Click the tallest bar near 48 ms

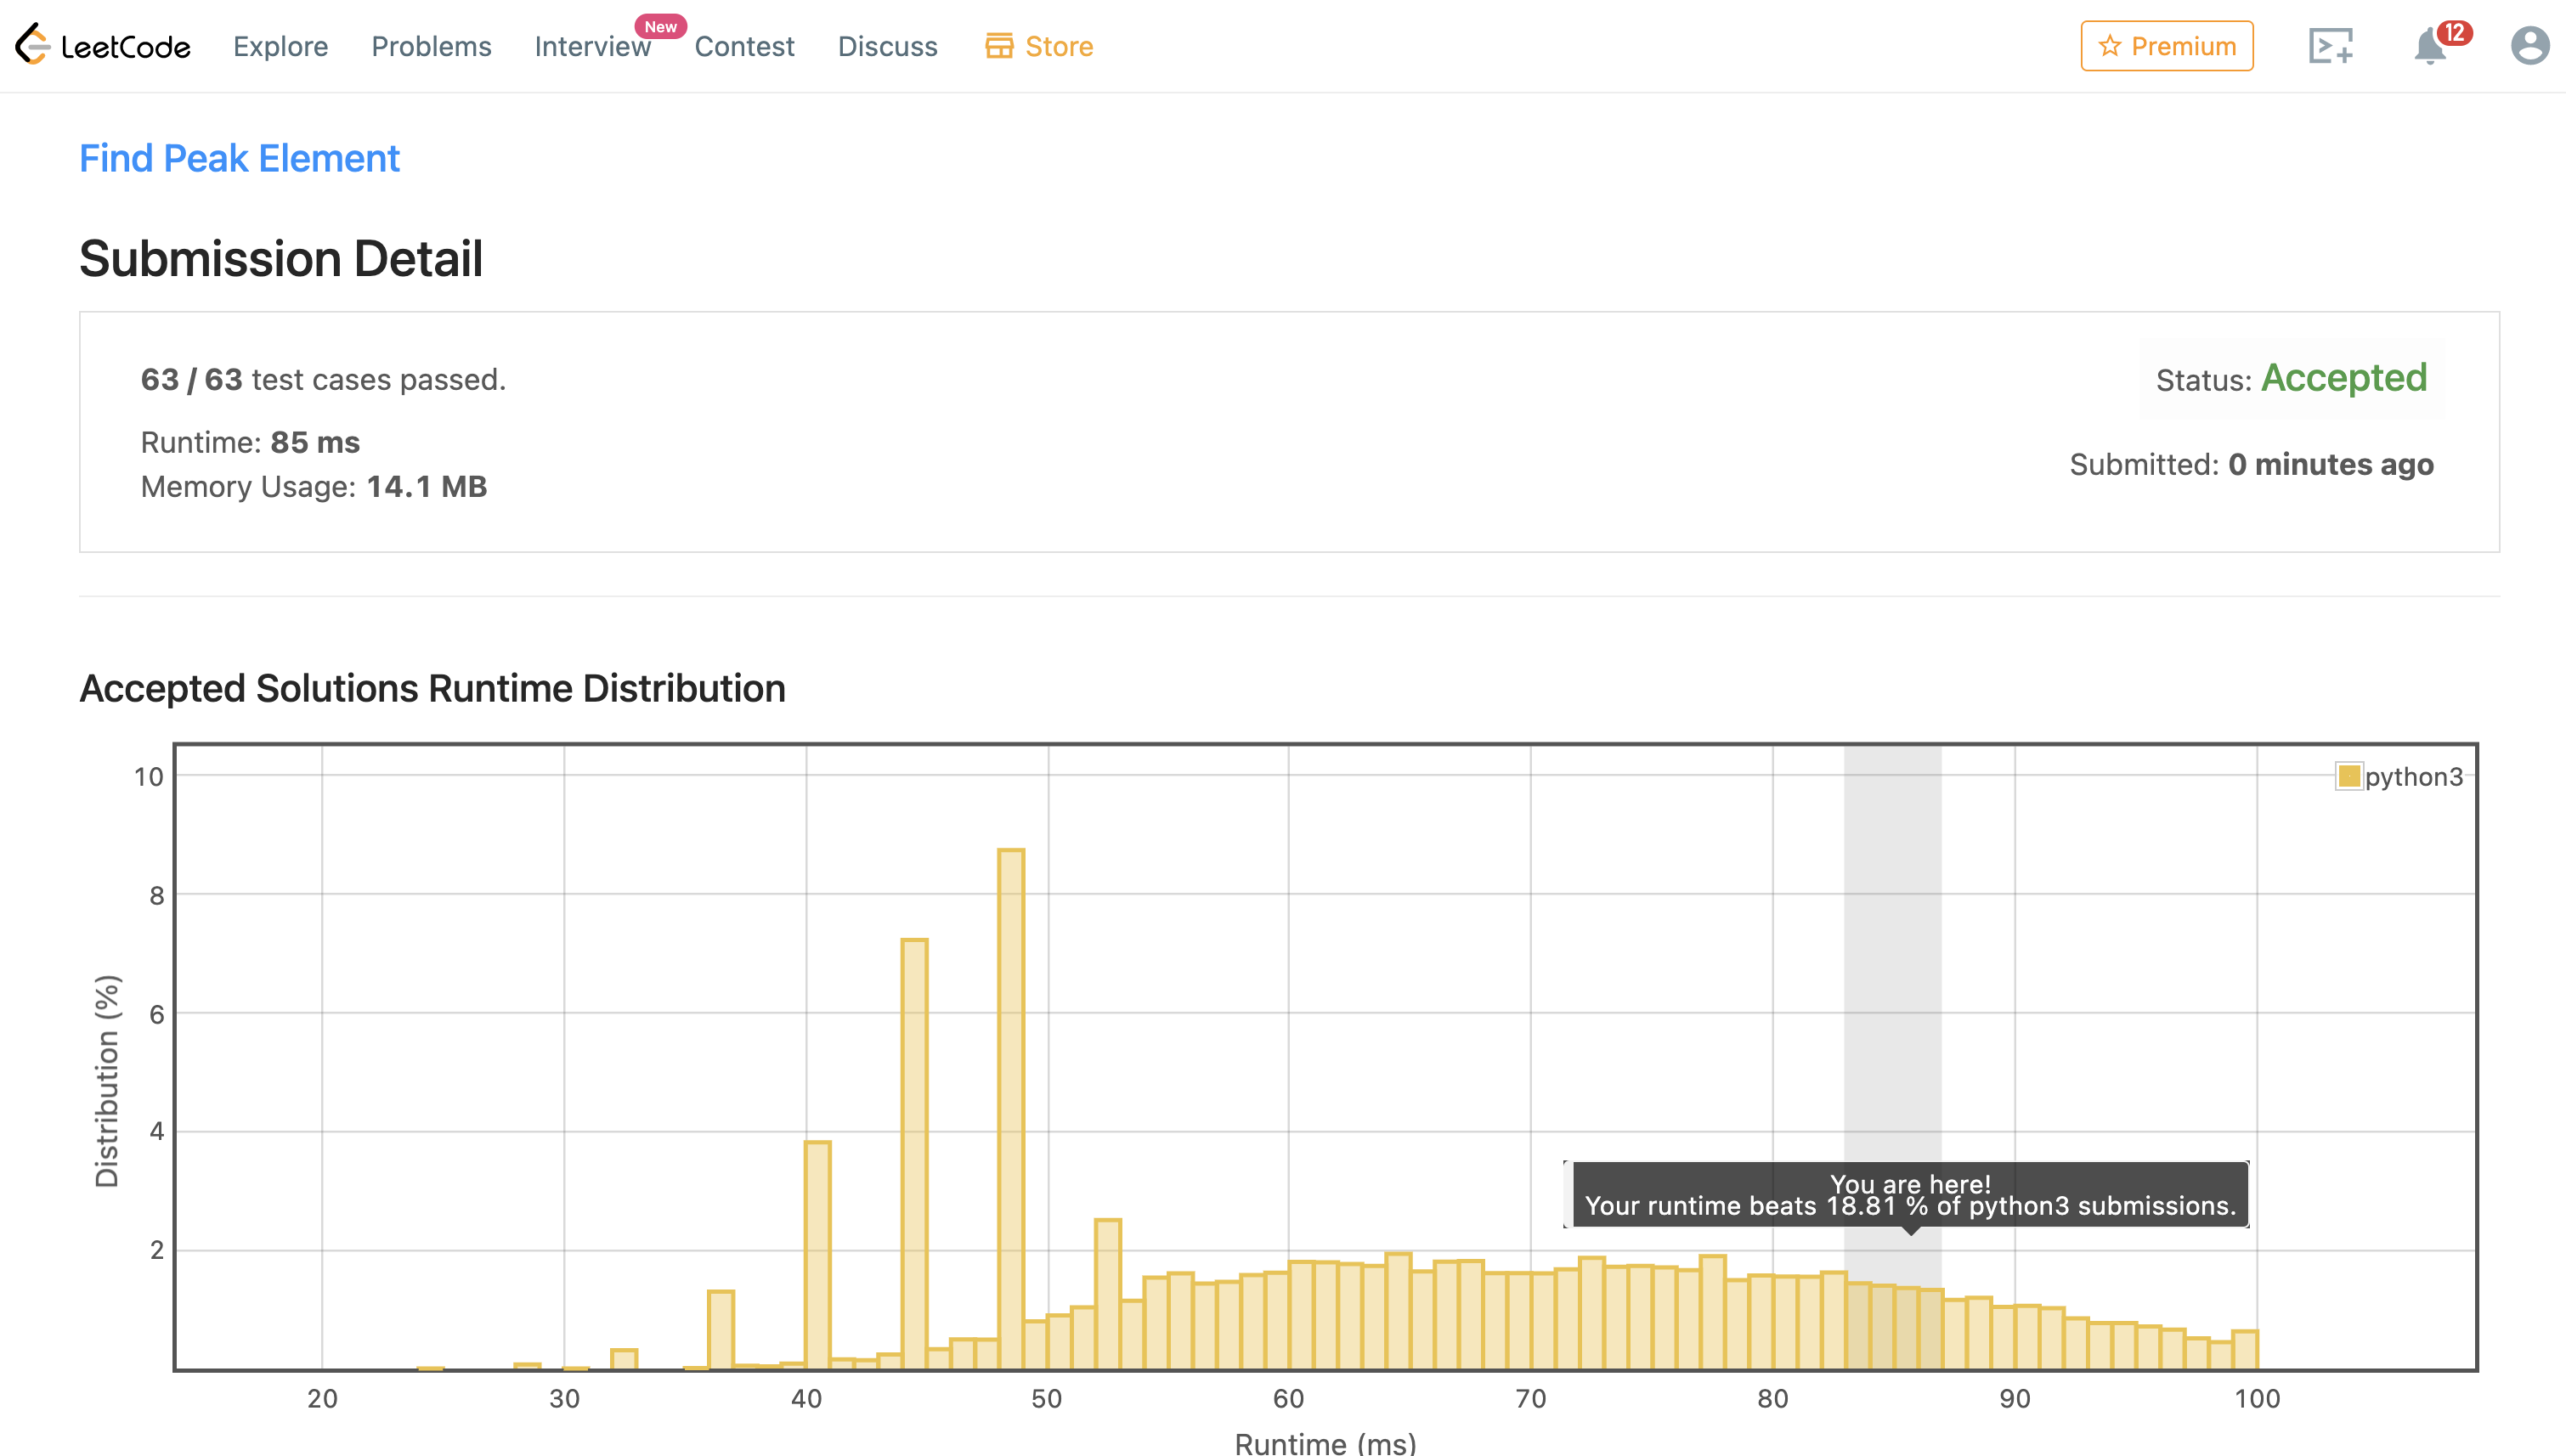point(1011,1108)
